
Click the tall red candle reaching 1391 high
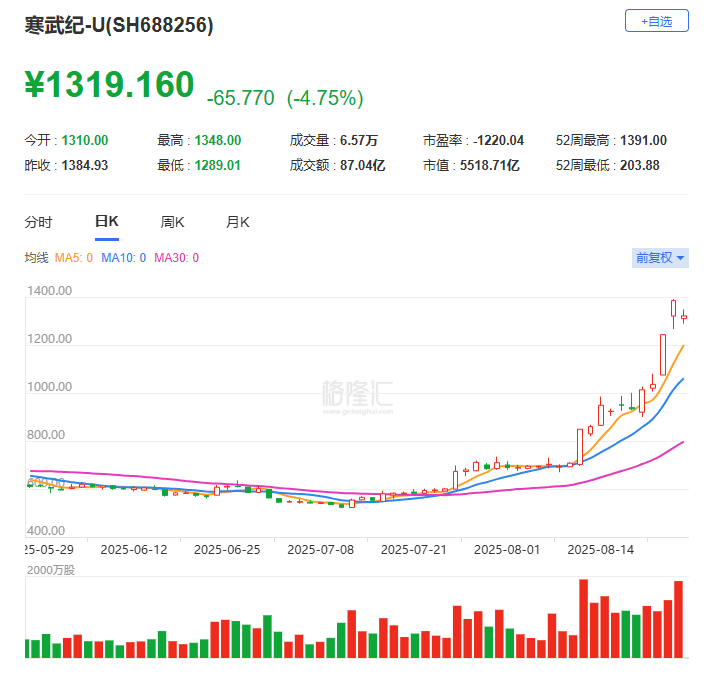pos(674,314)
